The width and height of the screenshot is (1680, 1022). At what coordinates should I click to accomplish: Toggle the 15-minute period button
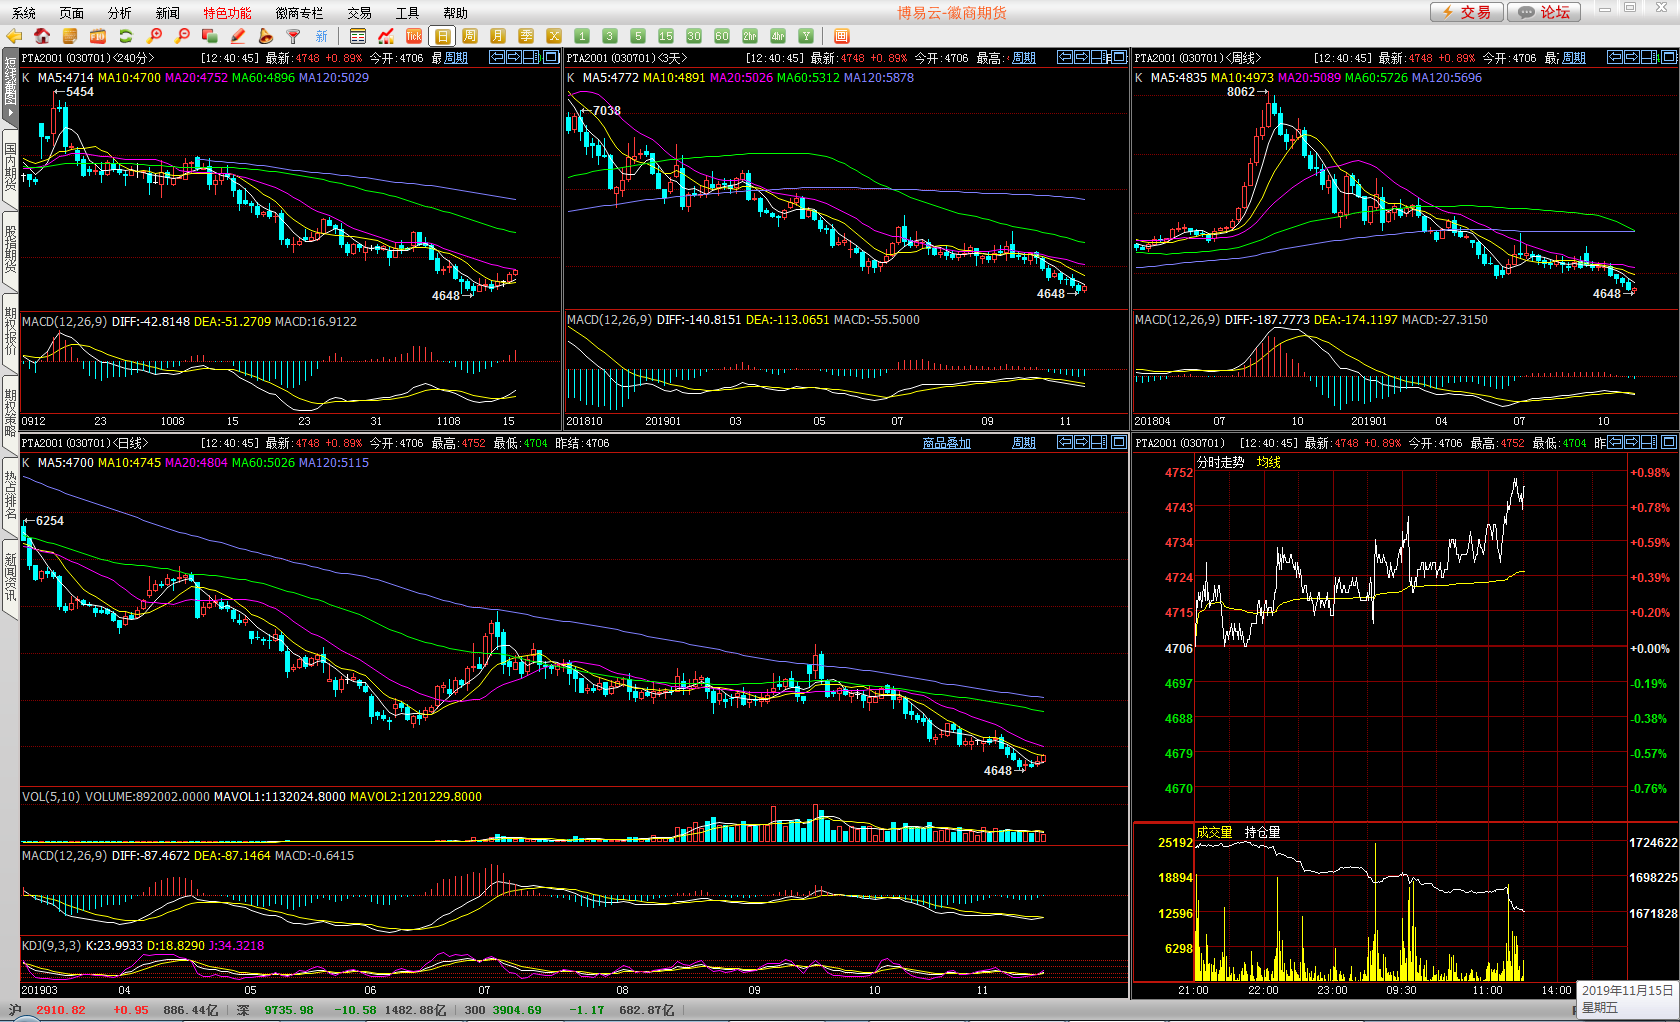tap(666, 36)
